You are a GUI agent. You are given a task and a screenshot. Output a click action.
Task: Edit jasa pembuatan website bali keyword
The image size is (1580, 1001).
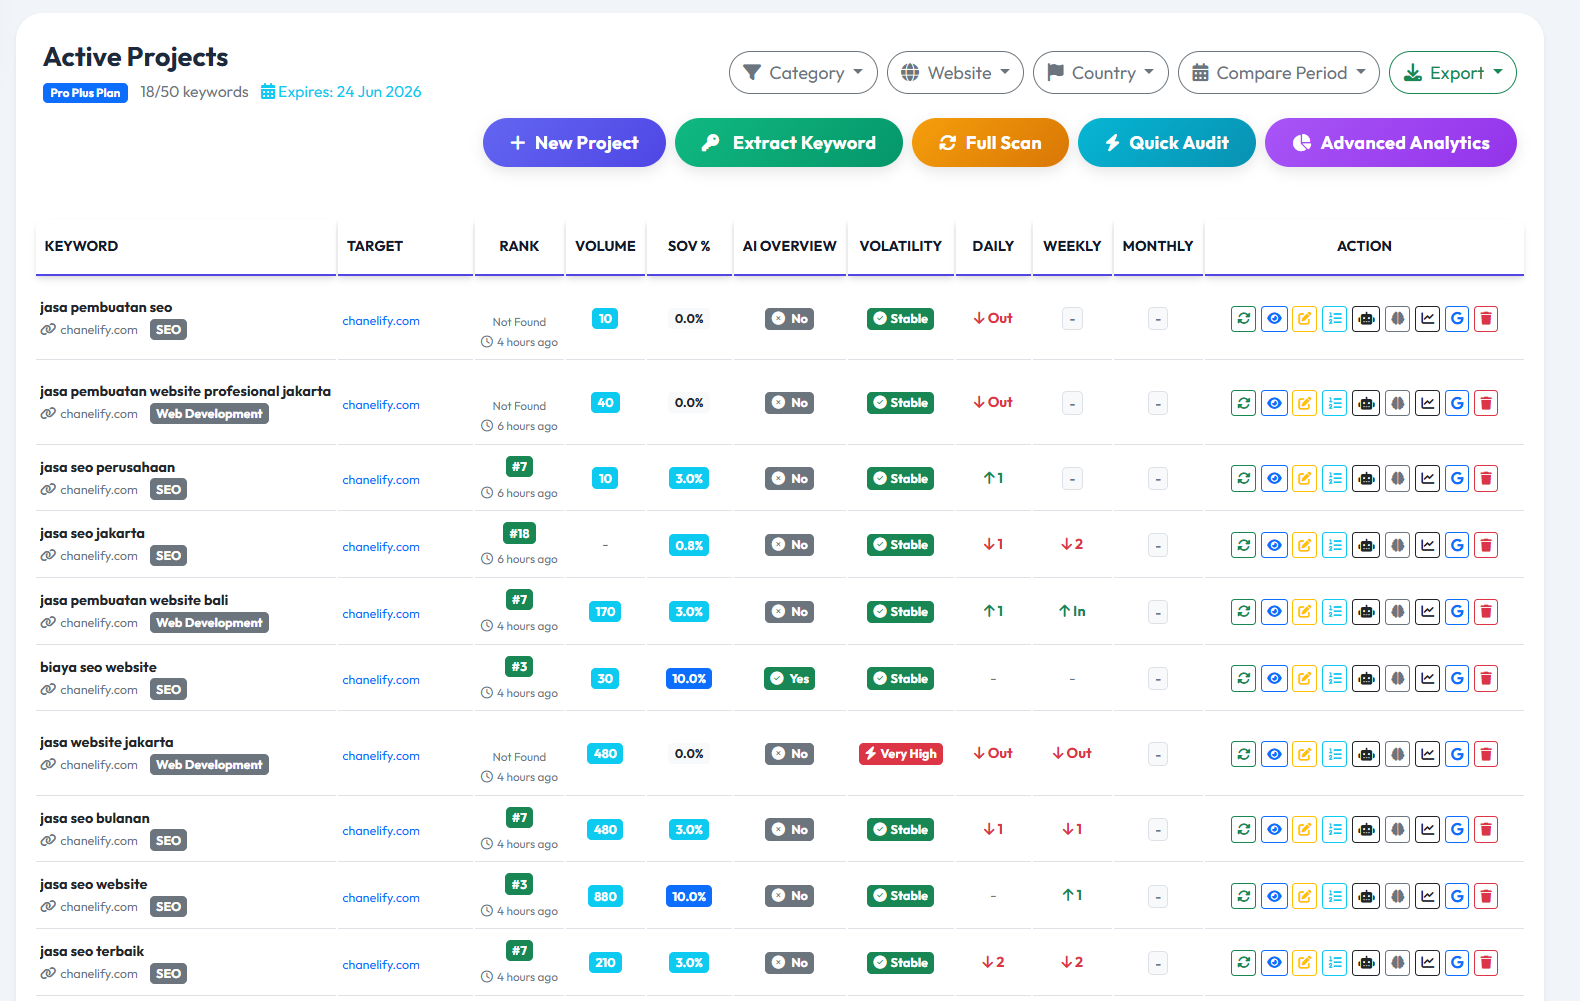[x=1304, y=612]
